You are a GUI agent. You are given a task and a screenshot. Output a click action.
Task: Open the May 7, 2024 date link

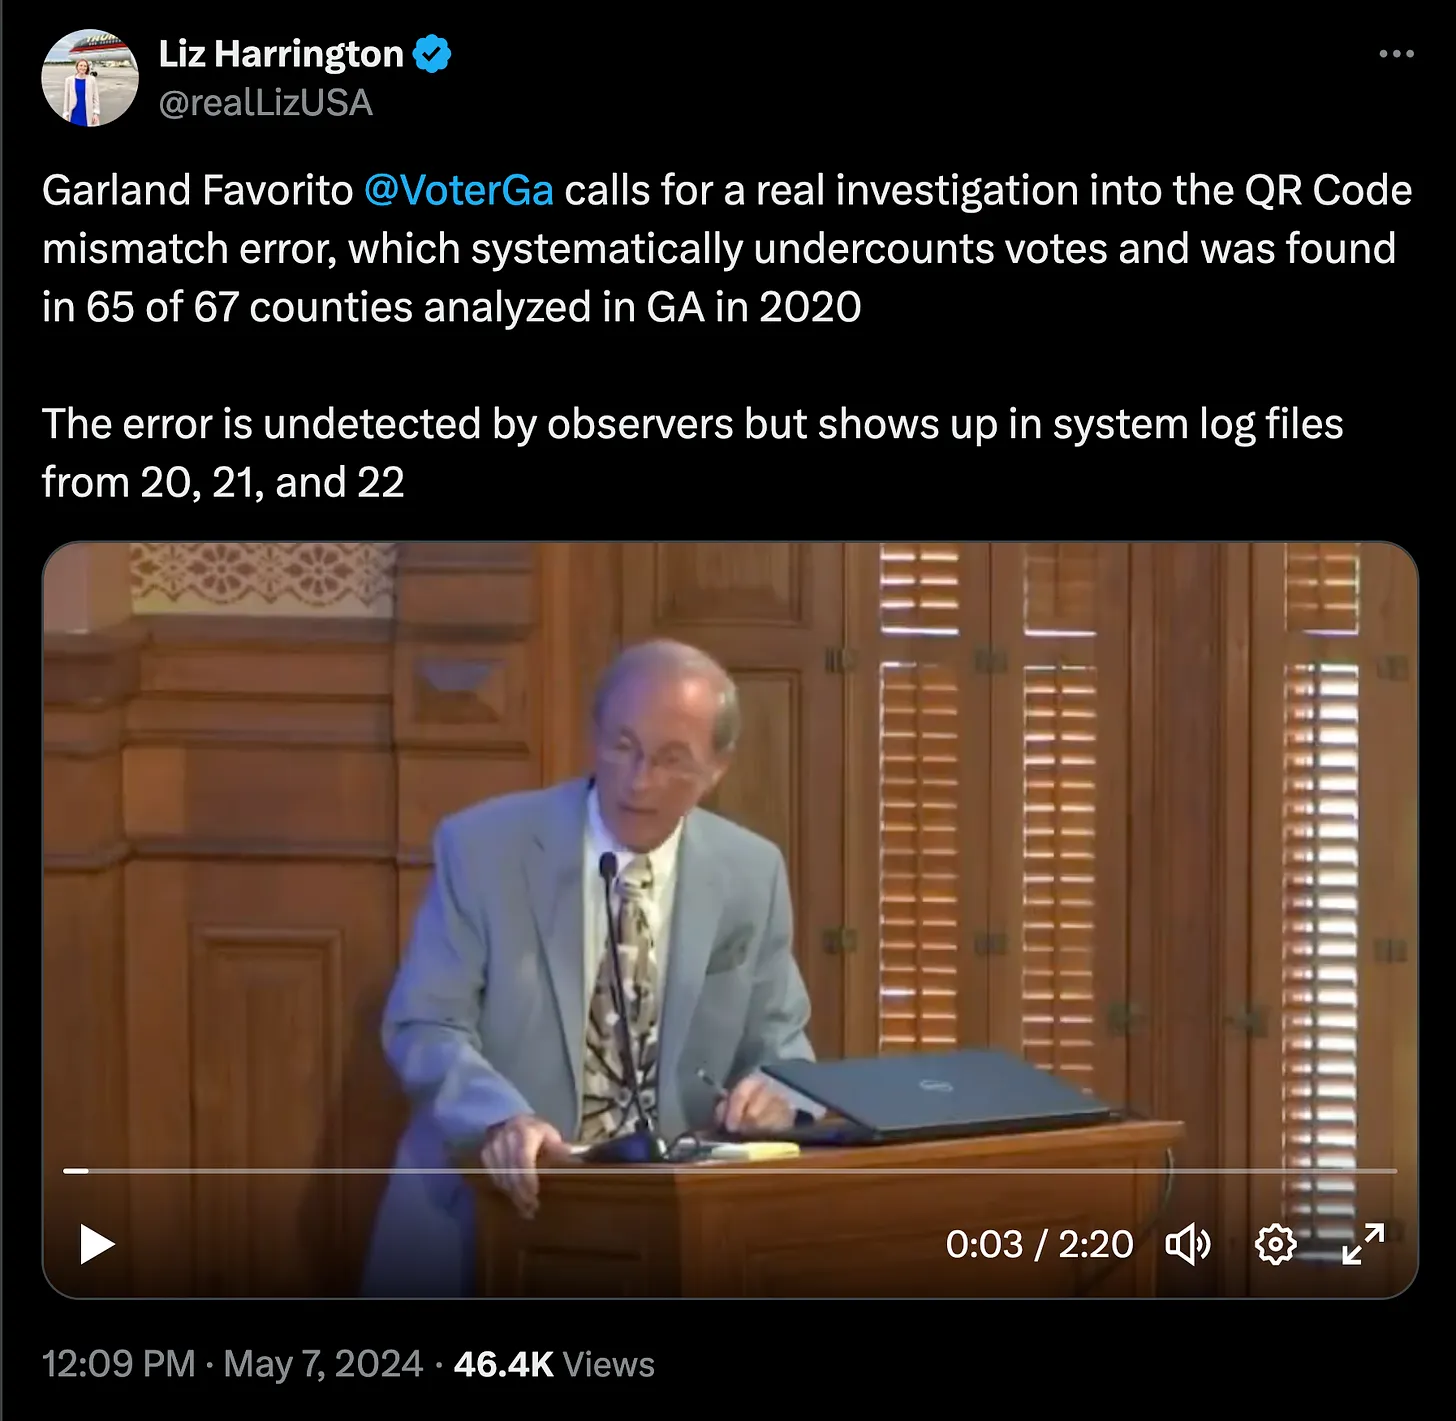click(323, 1364)
